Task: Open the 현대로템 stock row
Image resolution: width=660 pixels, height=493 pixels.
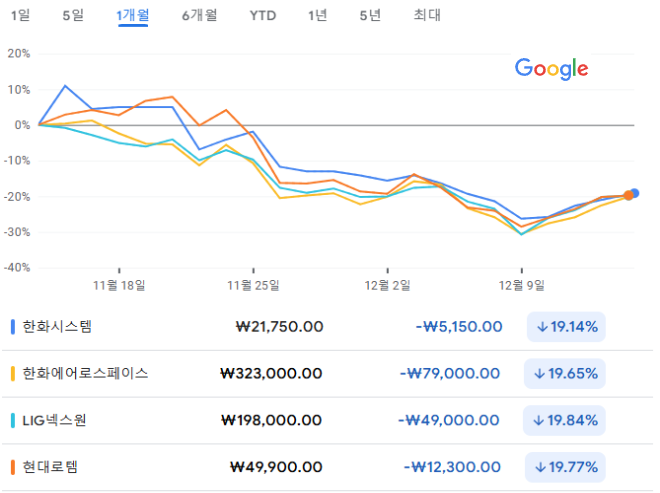Action: click(x=327, y=467)
